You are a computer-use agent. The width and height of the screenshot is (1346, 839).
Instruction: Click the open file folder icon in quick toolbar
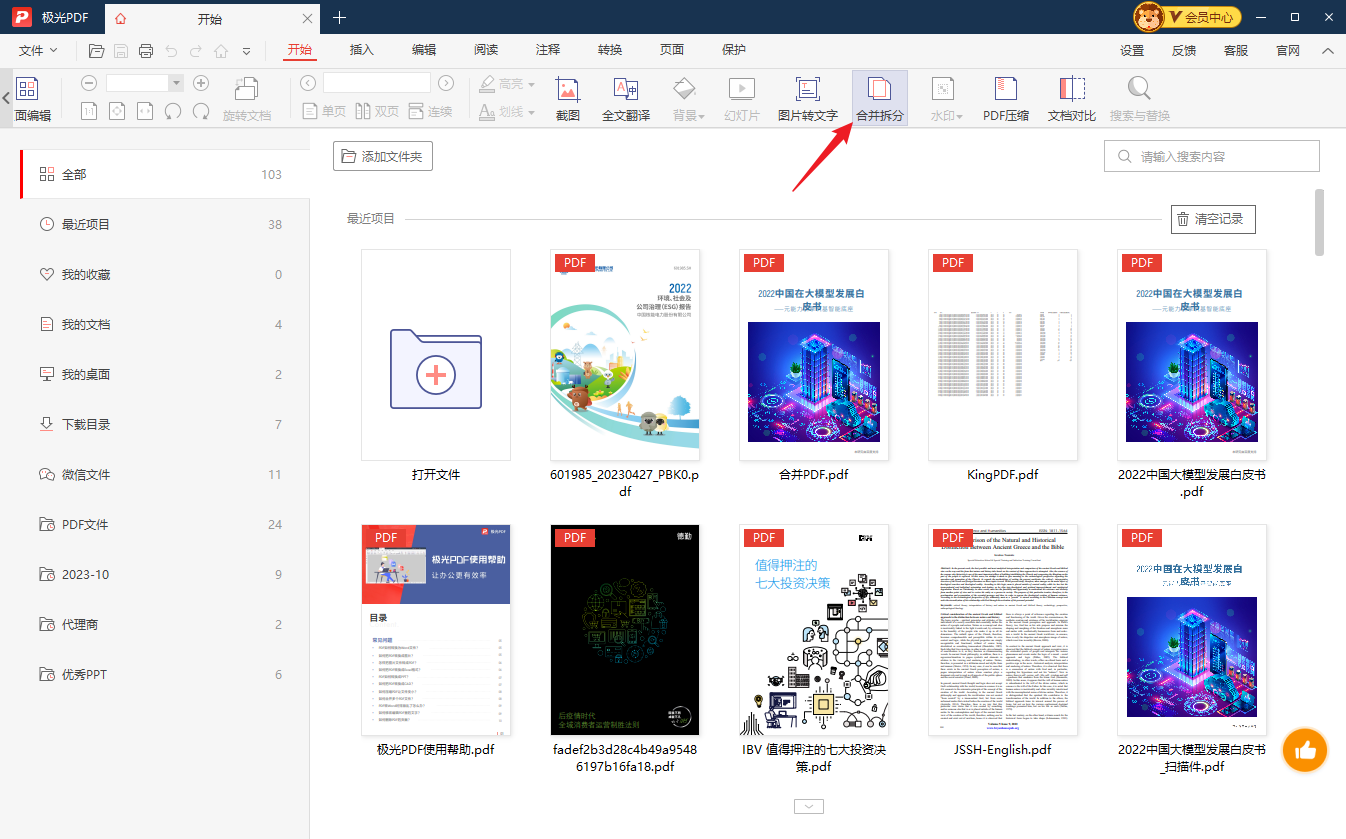[97, 51]
